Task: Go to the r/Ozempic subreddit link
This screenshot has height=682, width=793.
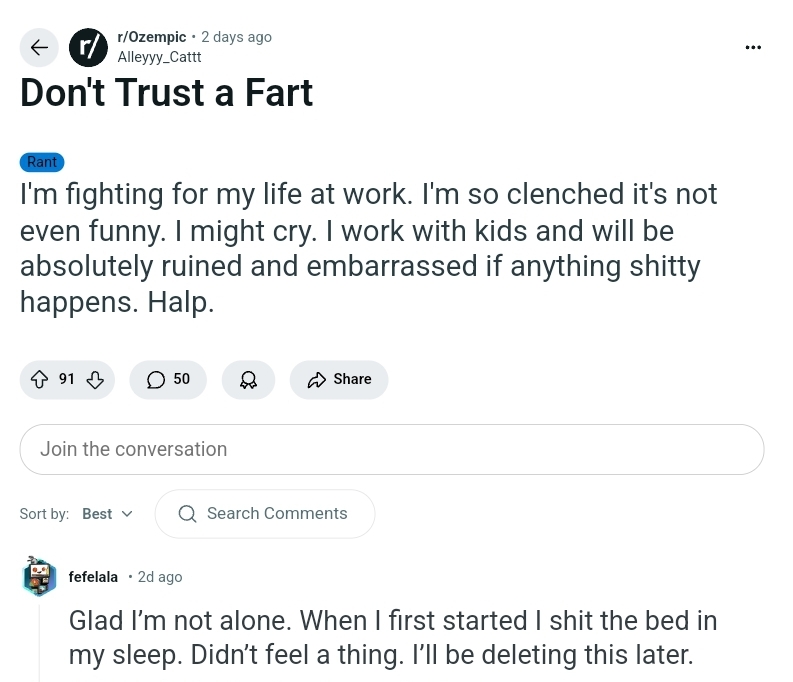Action: tap(152, 37)
